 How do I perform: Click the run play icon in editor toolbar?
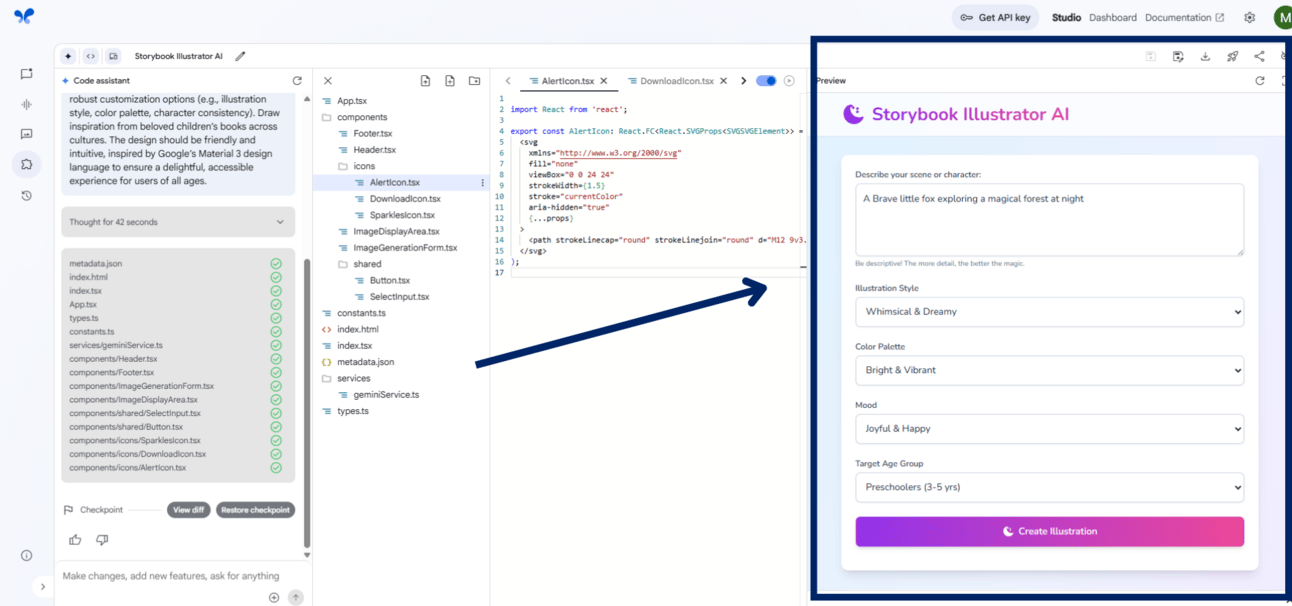789,81
